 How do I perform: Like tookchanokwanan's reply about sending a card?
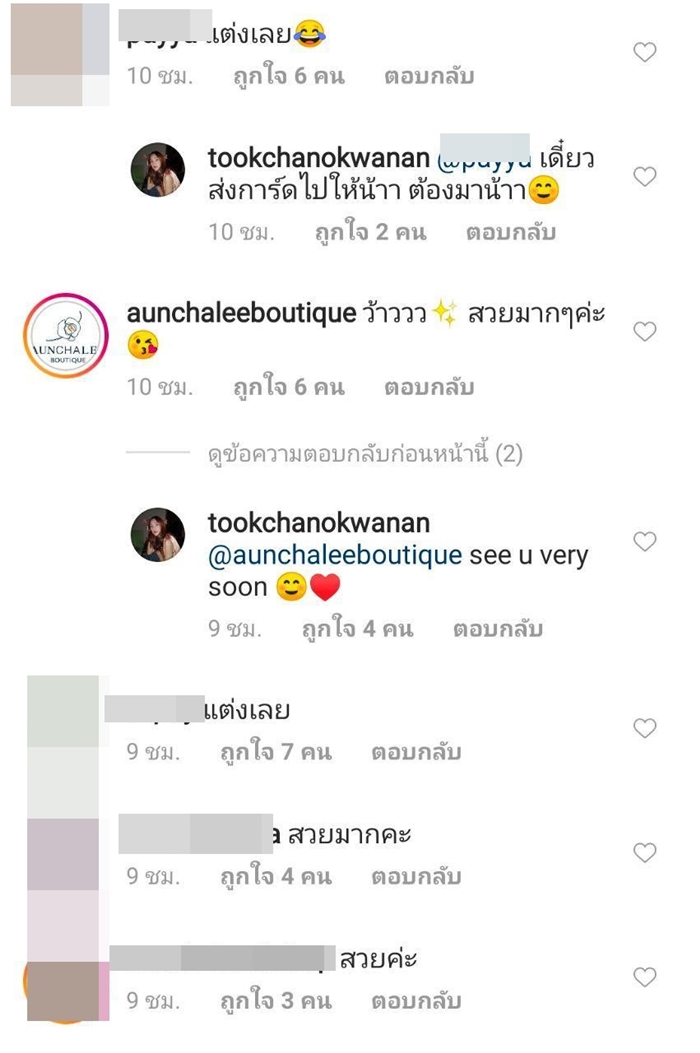645,177
